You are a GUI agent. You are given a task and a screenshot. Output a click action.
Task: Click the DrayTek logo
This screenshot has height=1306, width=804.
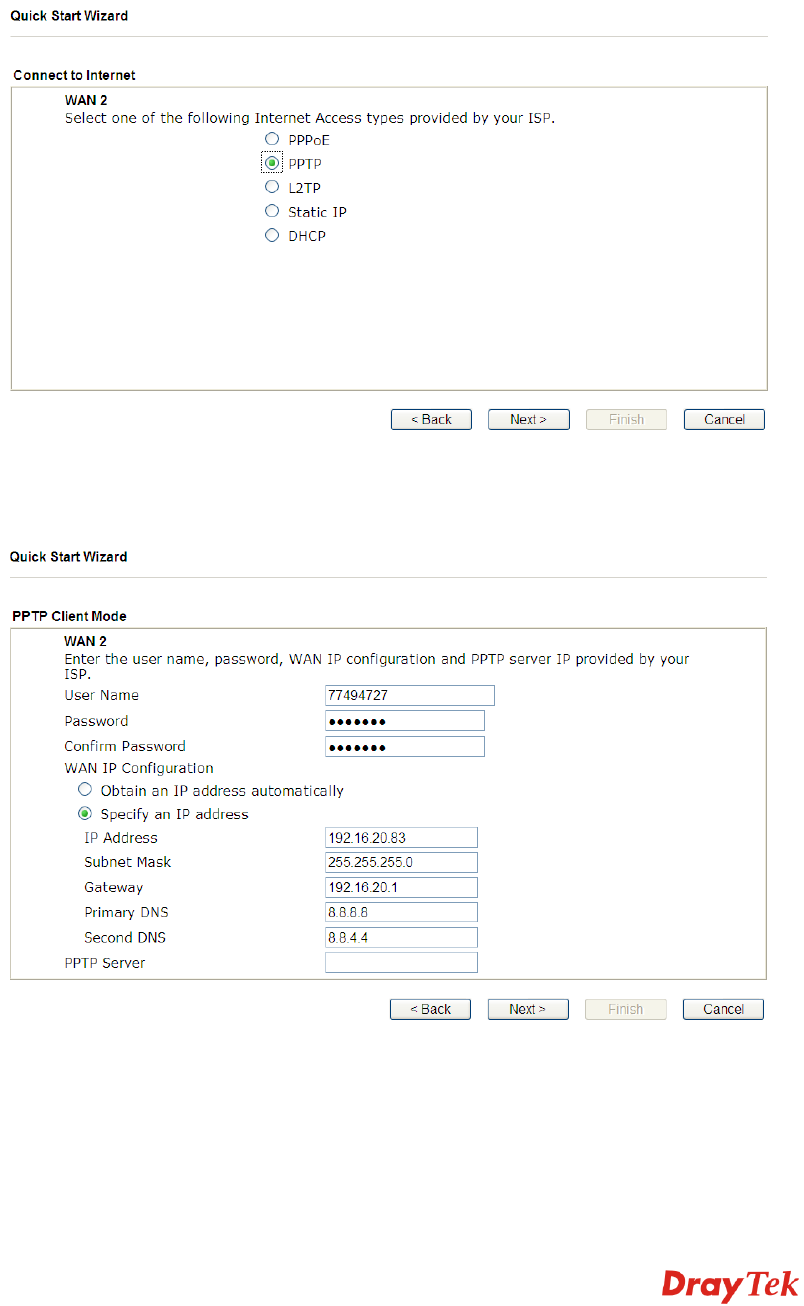coord(729,1285)
